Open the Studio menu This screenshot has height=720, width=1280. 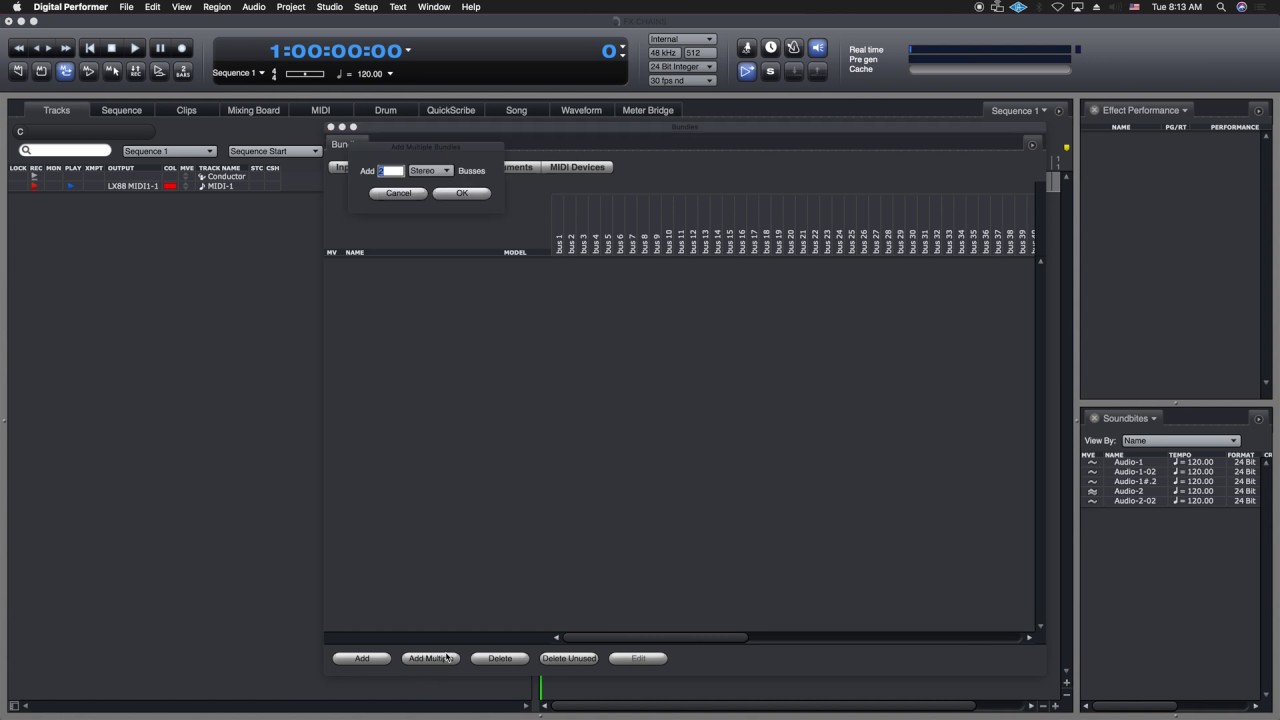(x=329, y=7)
